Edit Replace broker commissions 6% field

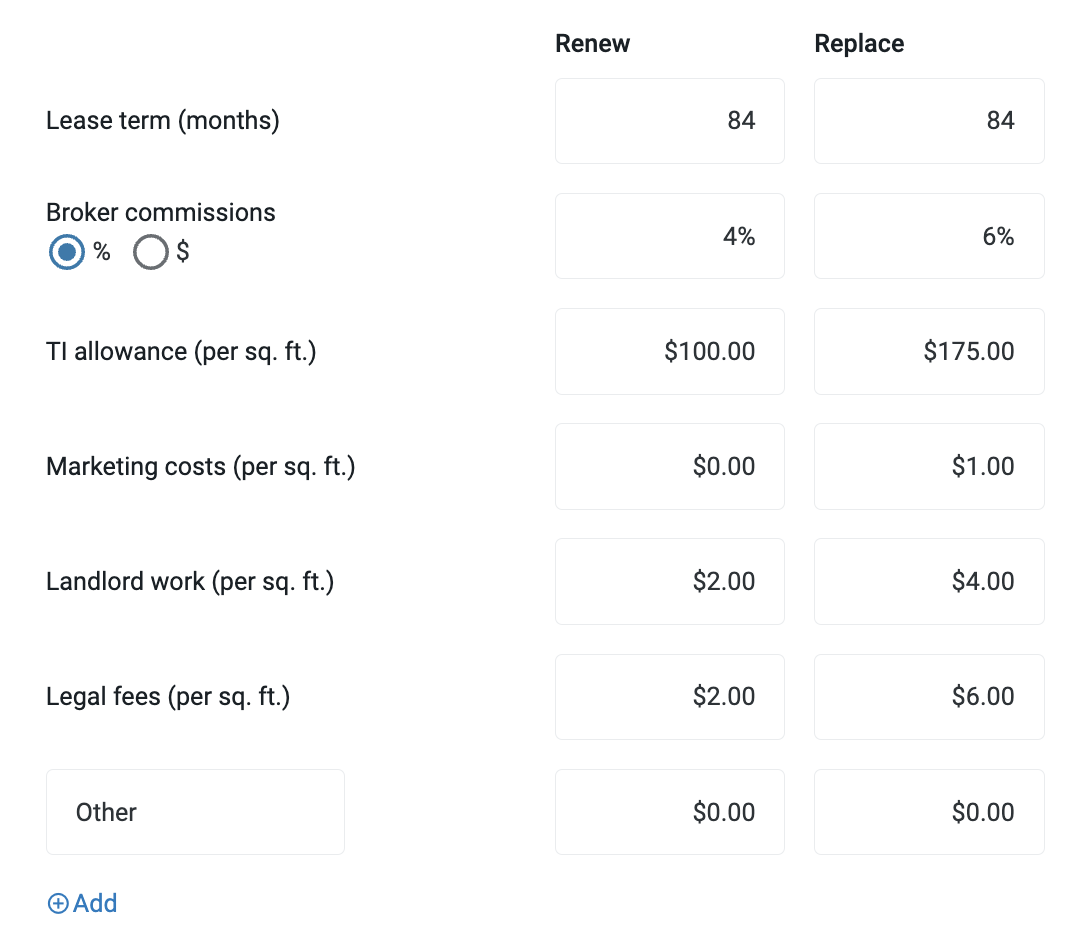tap(928, 236)
